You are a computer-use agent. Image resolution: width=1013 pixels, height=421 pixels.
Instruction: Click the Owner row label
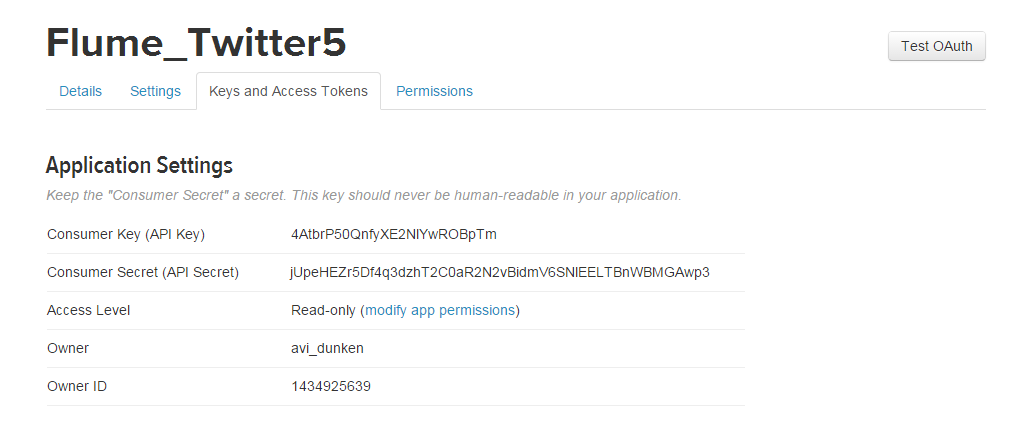(x=68, y=349)
